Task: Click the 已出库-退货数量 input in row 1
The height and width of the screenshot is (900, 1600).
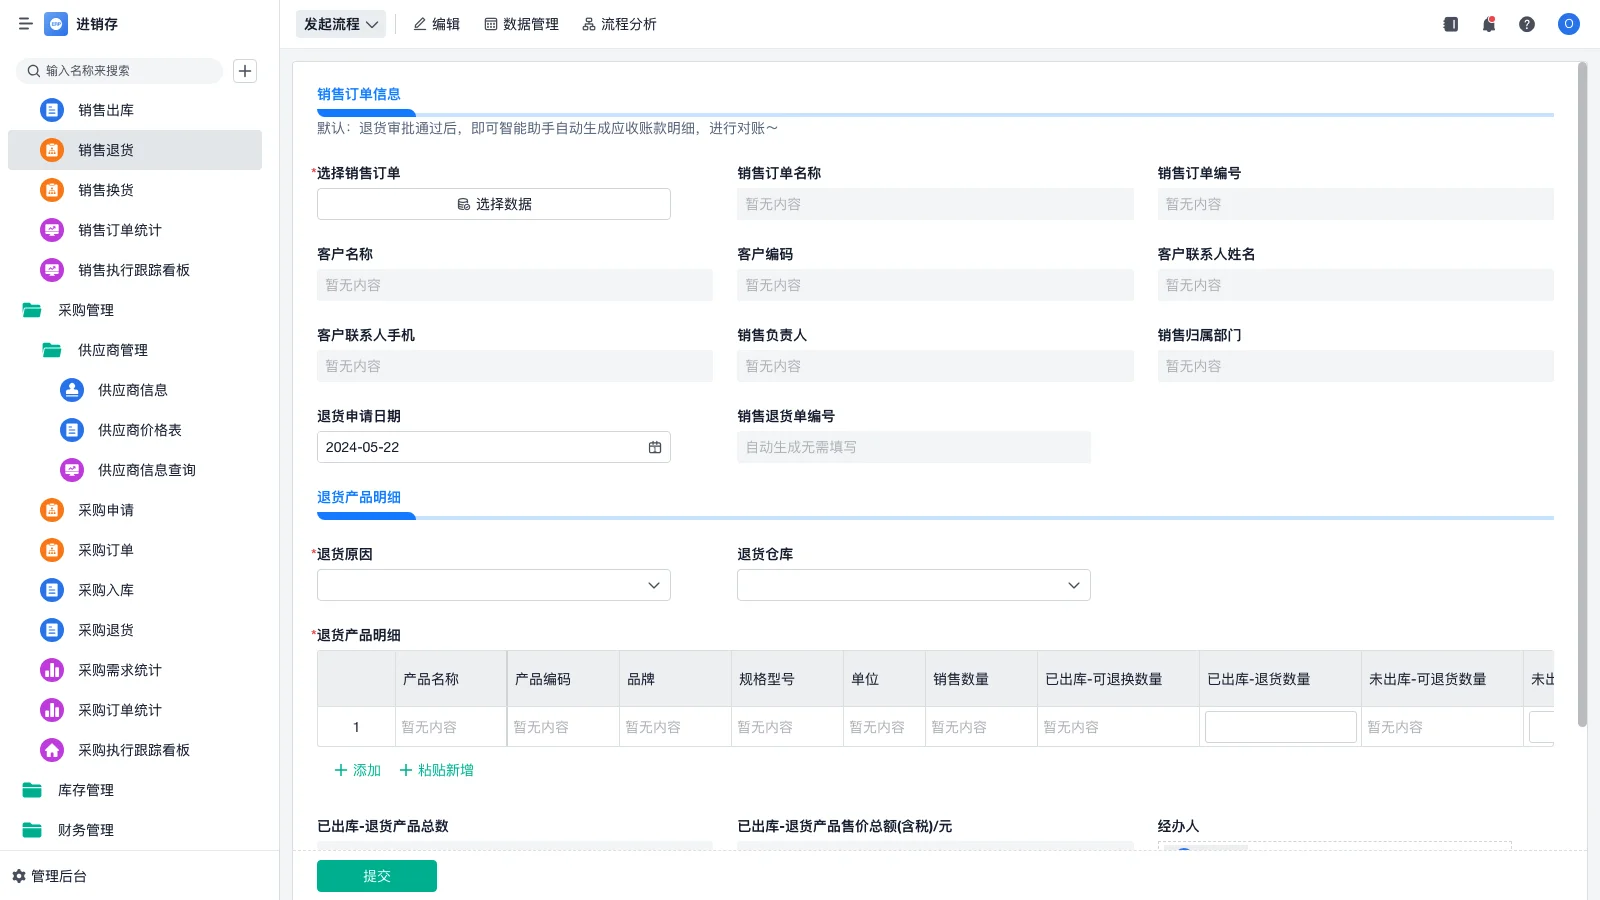Action: 1281,727
